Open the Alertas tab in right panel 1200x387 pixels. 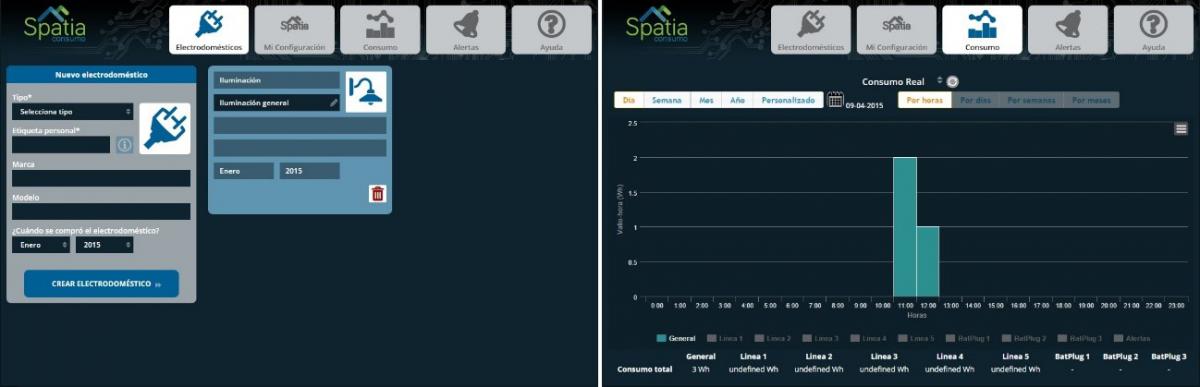tap(1068, 30)
